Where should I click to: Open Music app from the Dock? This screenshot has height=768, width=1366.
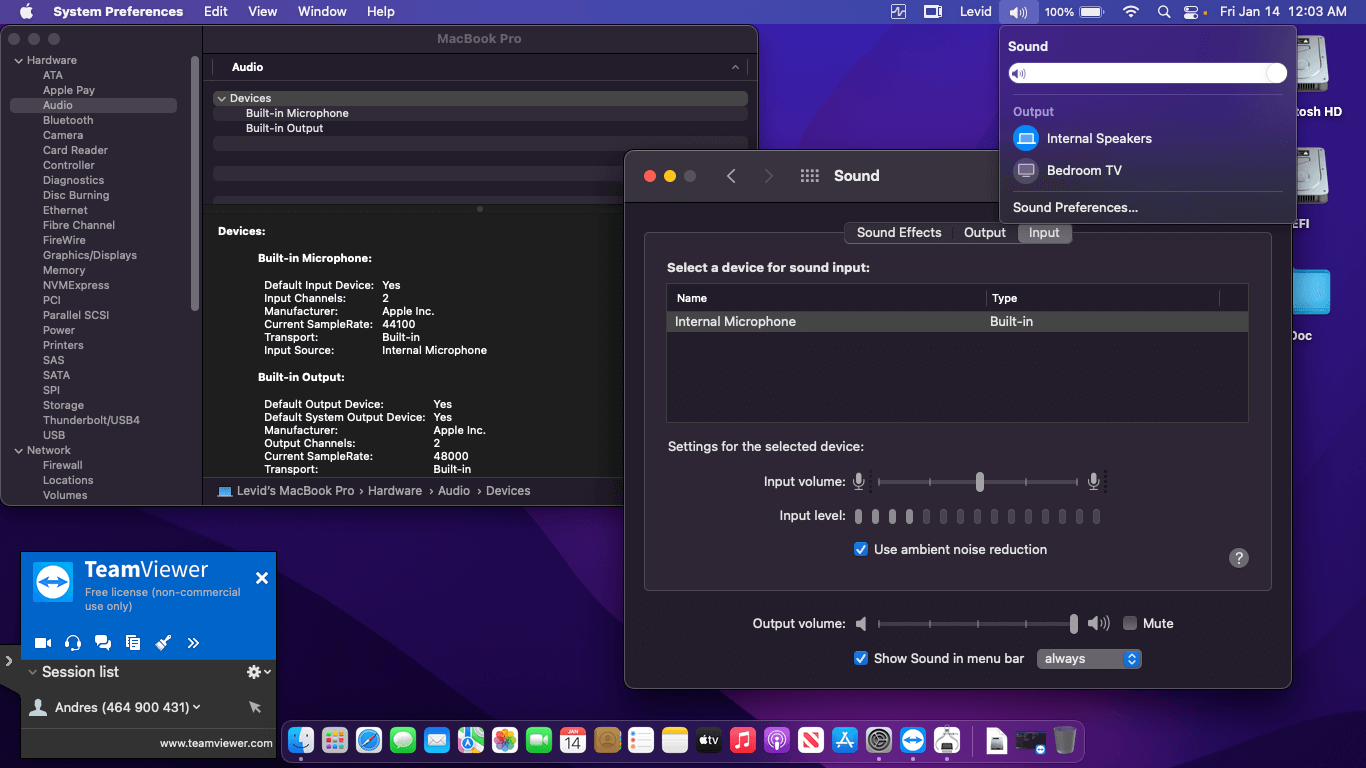coord(742,740)
